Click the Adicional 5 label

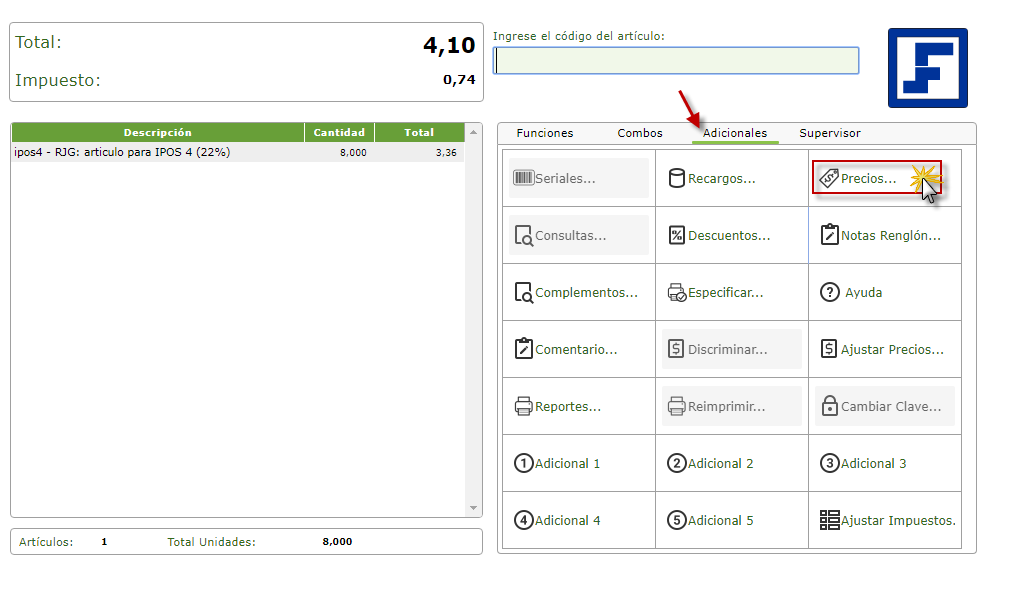(720, 521)
